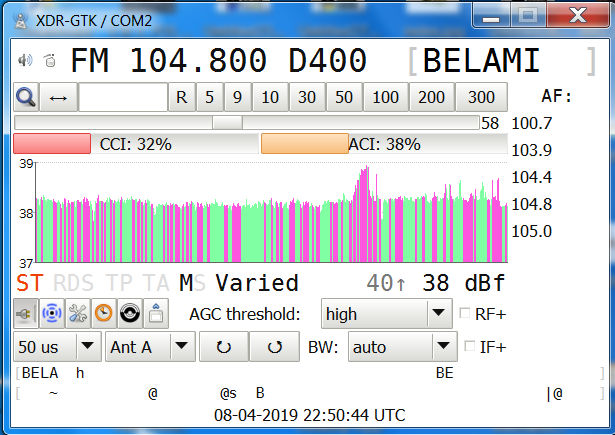The width and height of the screenshot is (615, 435).
Task: Click the date and UTC time text
Action: pyautogui.click(x=309, y=415)
